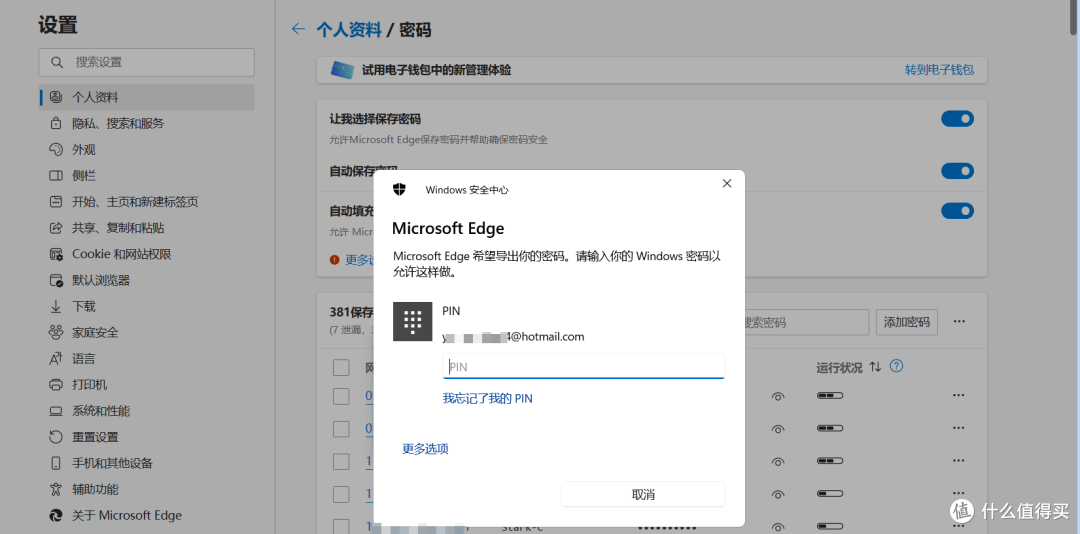
Task: Open 辅助功能 settings
Action: 147,489
